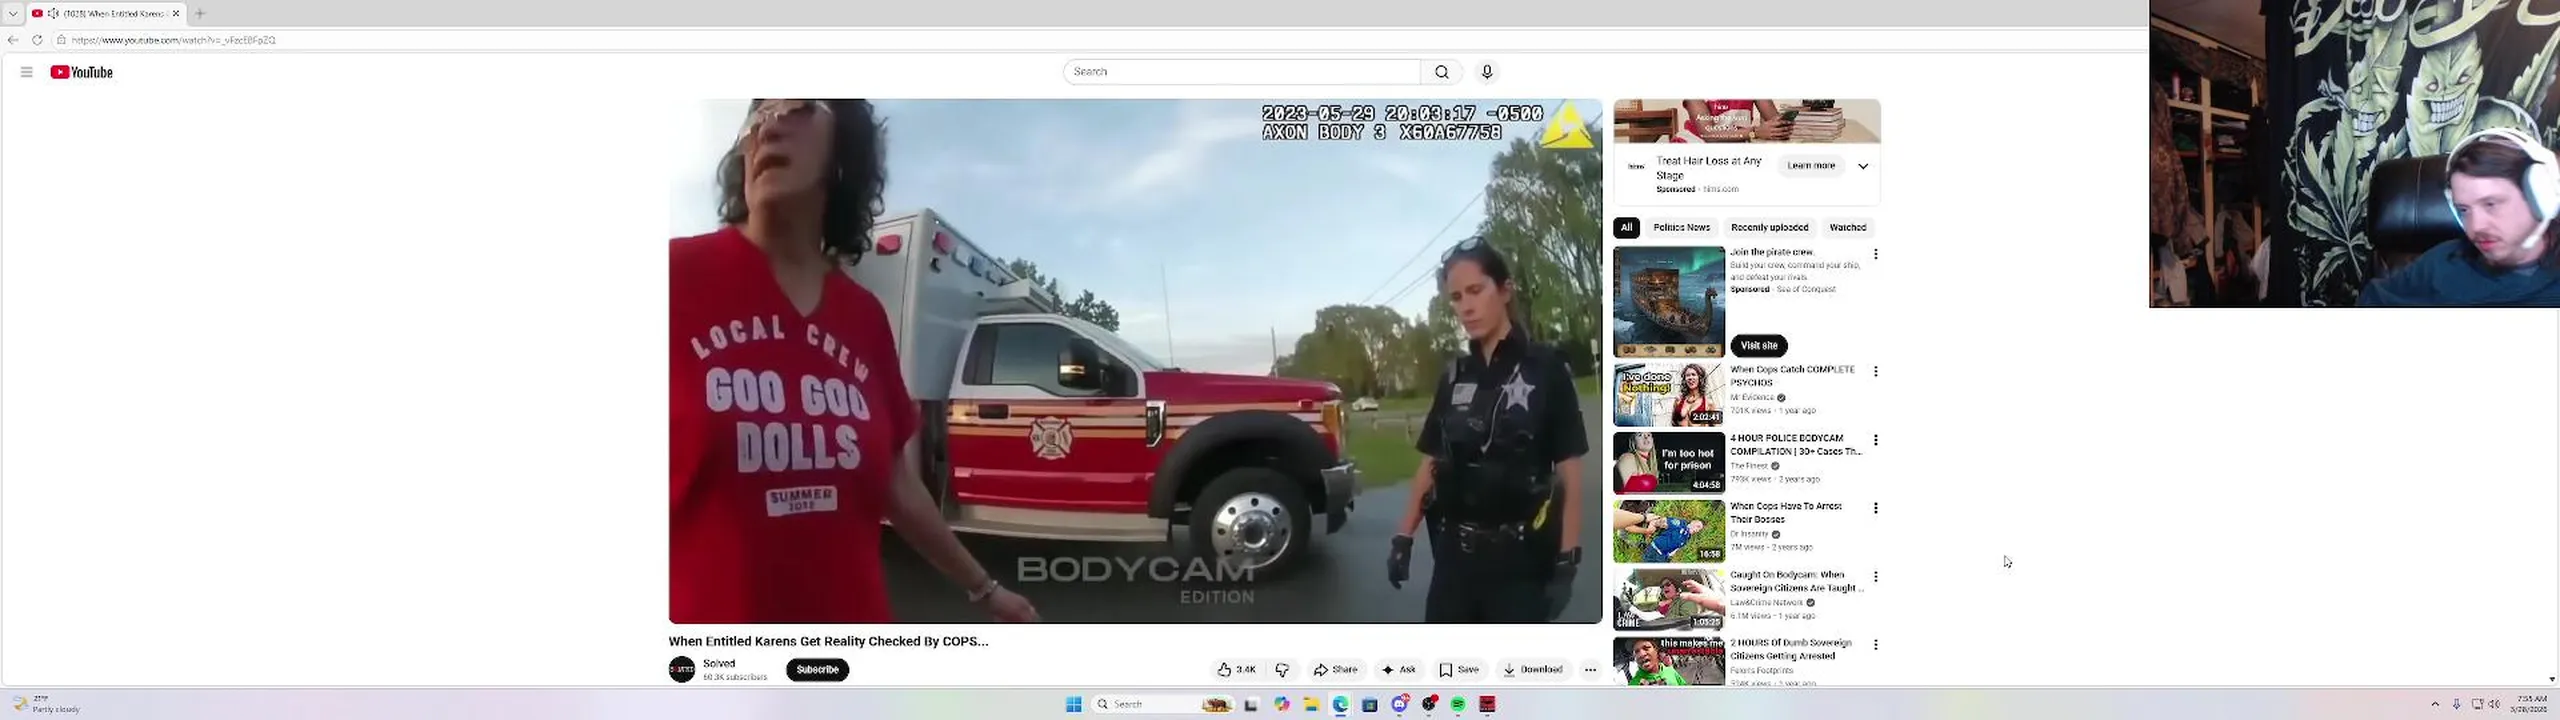This screenshot has width=2560, height=720.
Task: Open options for 'Arrest Their Bosses' video
Action: (1875, 508)
